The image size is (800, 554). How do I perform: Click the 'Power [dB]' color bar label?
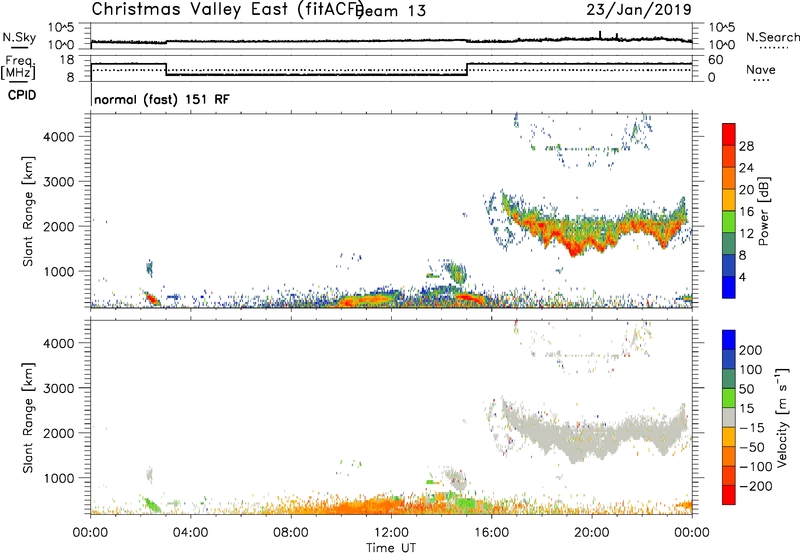point(763,211)
